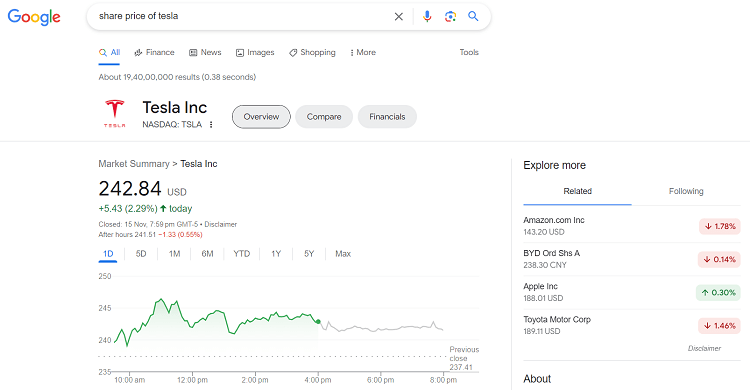Click BYD's 0.14% down badge
The height and width of the screenshot is (390, 750).
(719, 259)
